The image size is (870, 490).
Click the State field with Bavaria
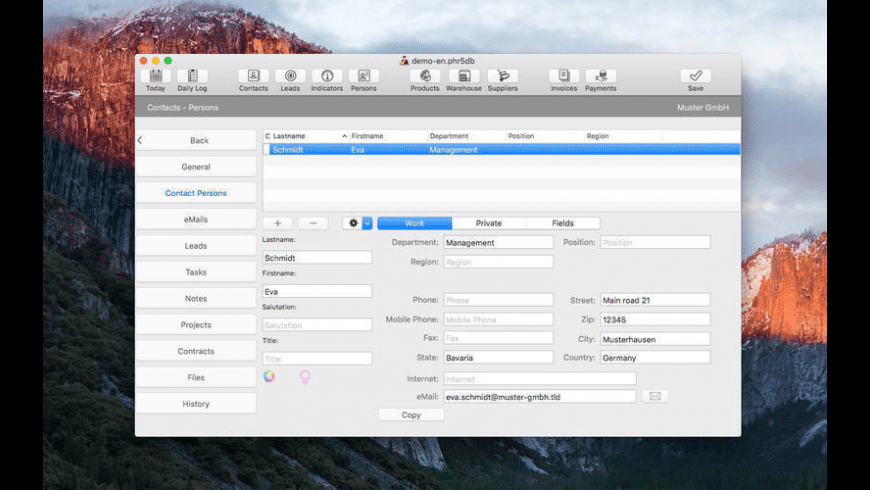498,358
